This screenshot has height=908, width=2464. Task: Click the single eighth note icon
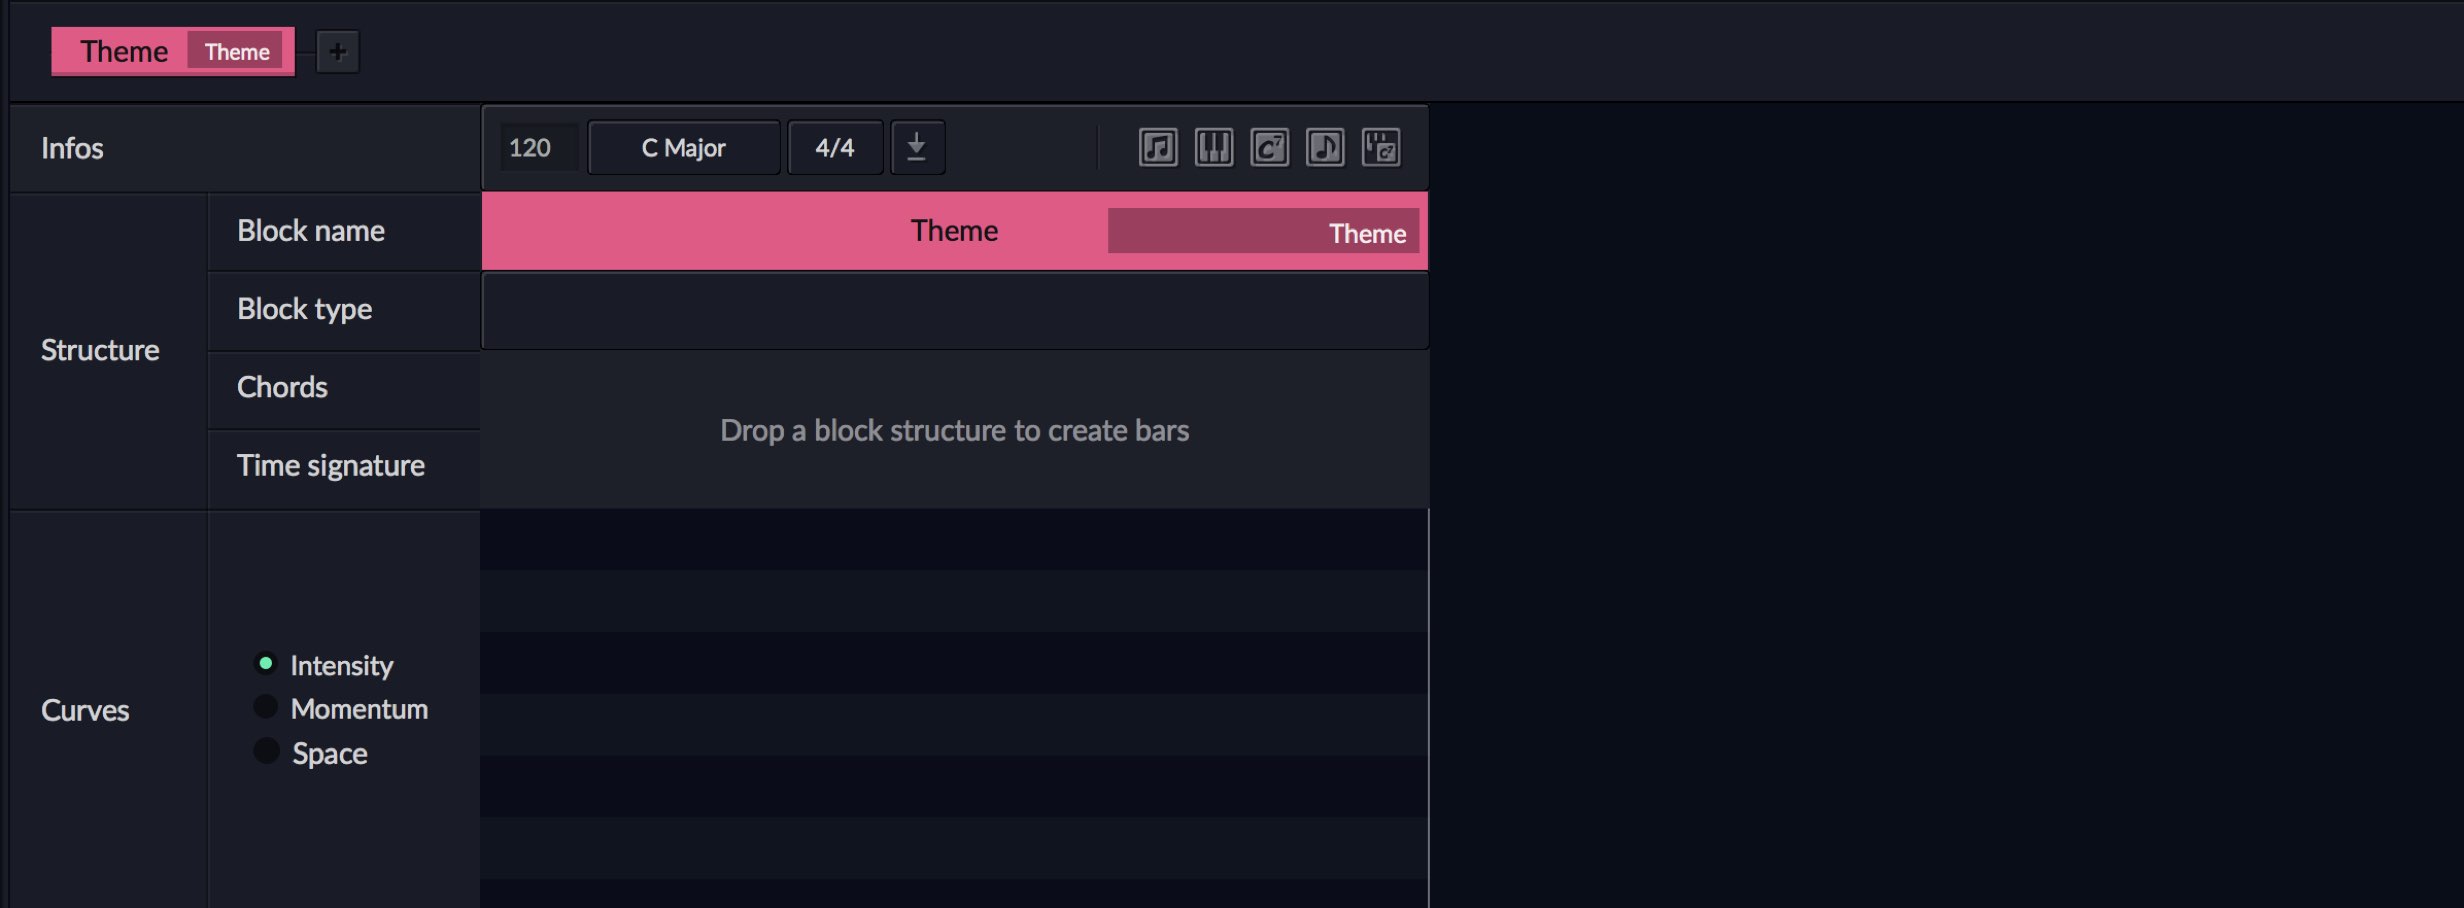tap(1326, 148)
